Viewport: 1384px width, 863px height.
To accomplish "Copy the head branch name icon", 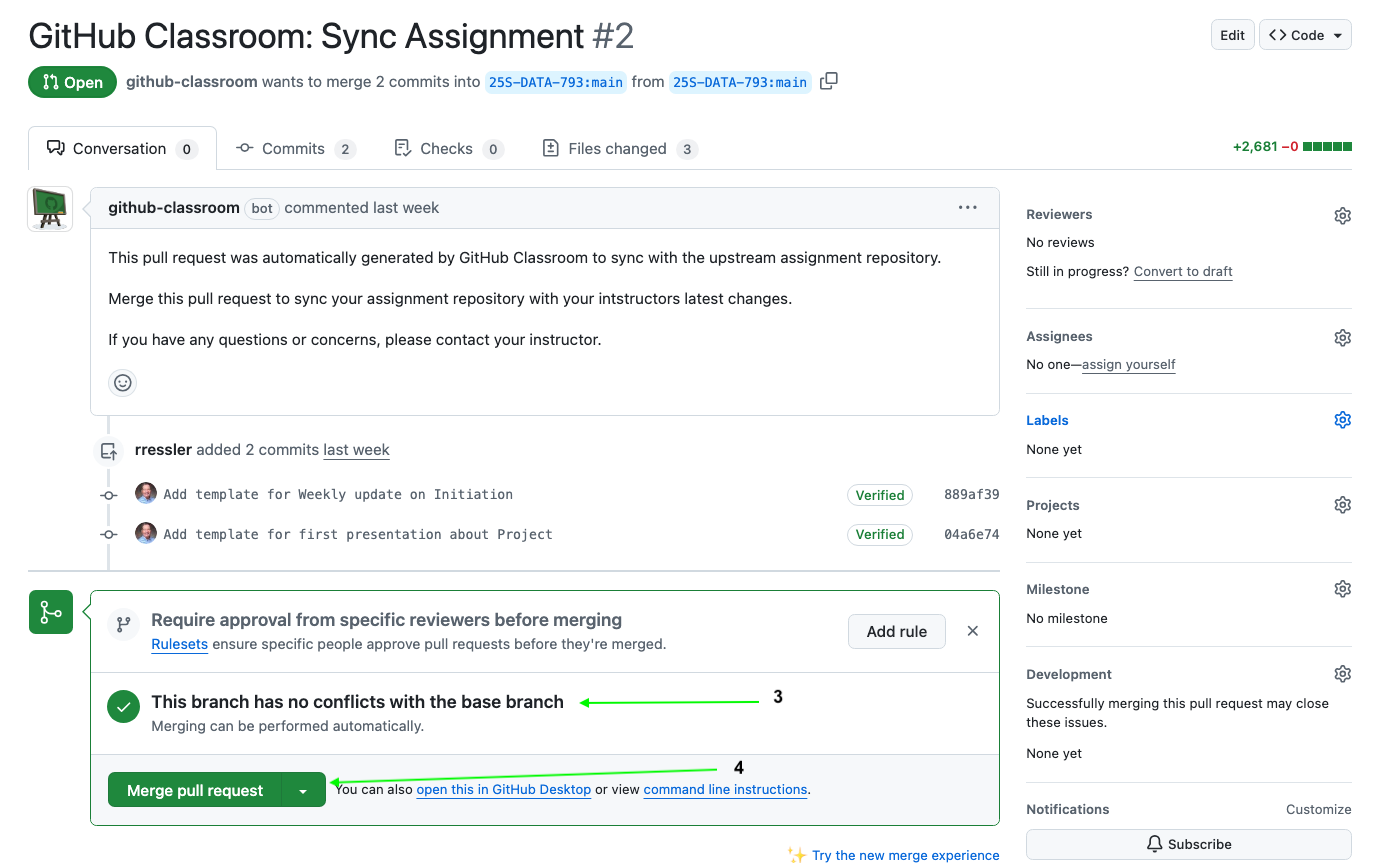I will pyautogui.click(x=828, y=81).
